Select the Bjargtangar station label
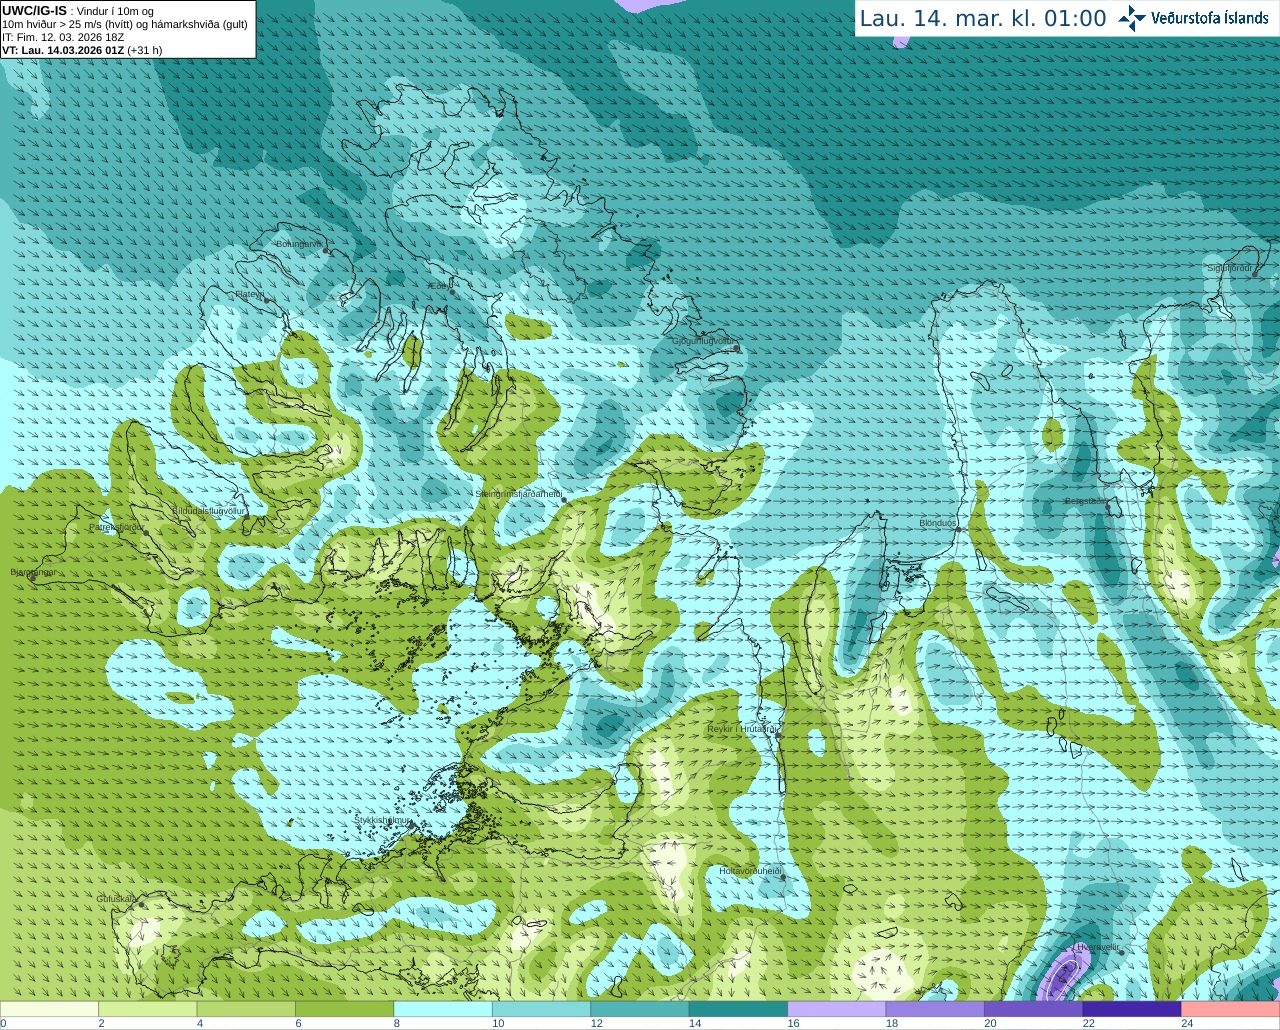This screenshot has width=1280, height=1030. (33, 572)
